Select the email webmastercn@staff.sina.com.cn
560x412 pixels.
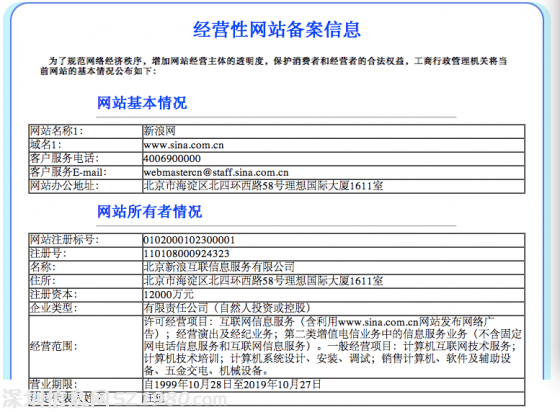point(216,172)
